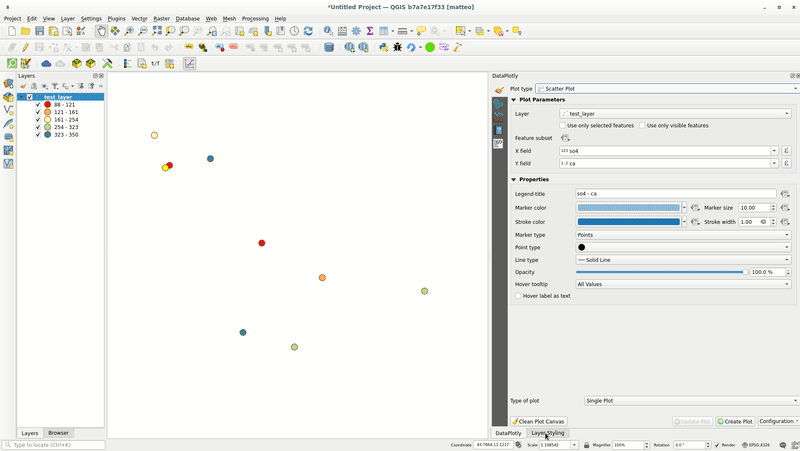Open a project with the folder icon
800x451 pixels.
[26, 31]
